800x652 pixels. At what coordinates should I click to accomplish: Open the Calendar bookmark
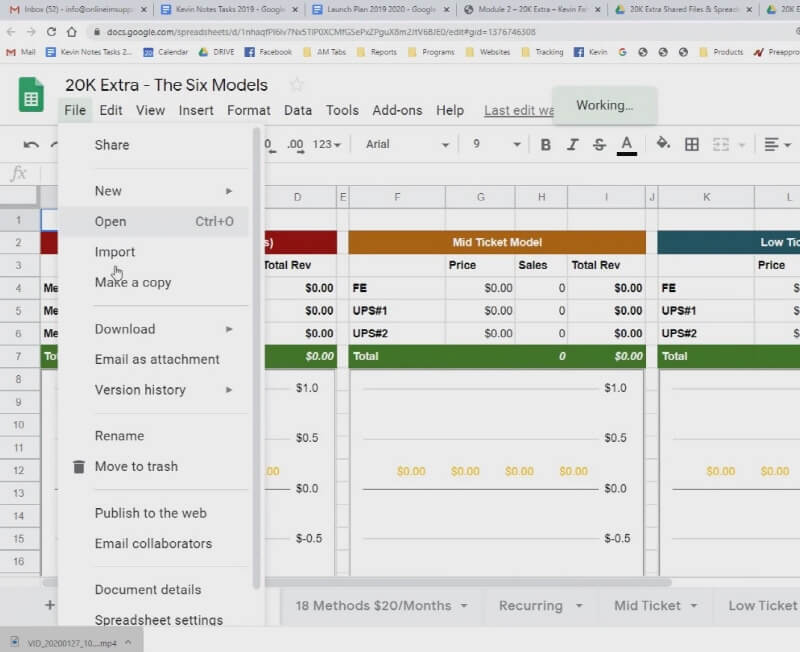pos(165,52)
